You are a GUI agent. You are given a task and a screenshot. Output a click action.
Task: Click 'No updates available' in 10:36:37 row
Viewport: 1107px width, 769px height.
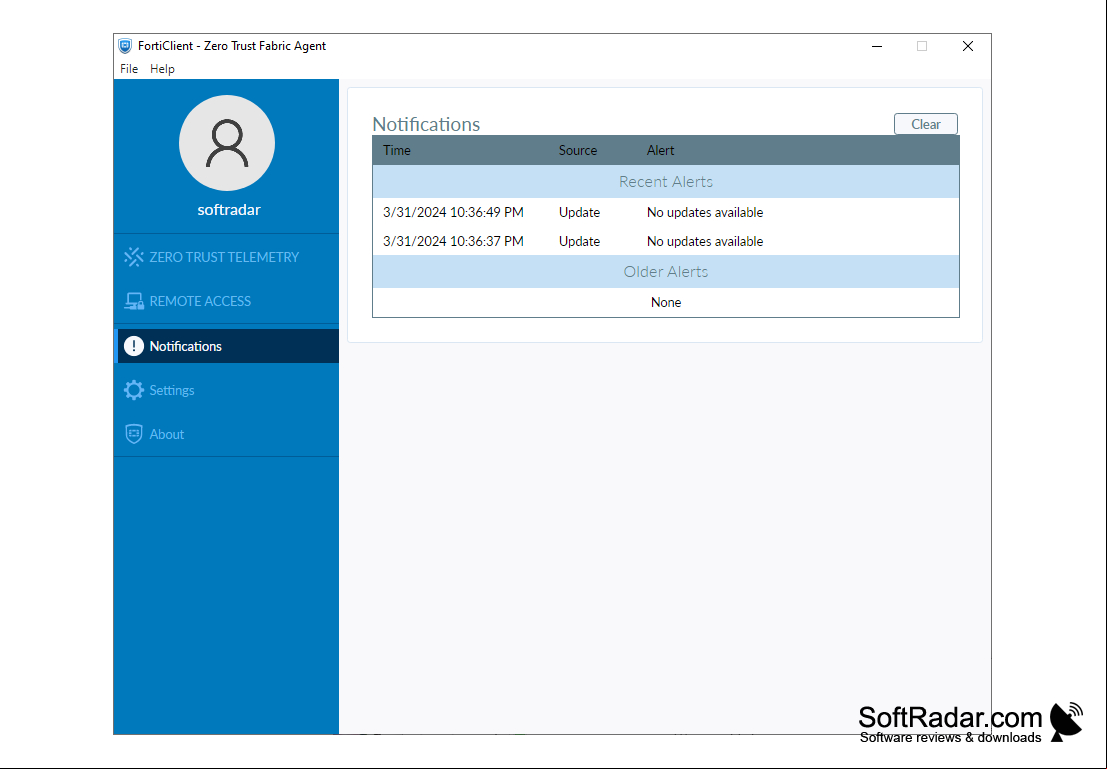coord(705,242)
